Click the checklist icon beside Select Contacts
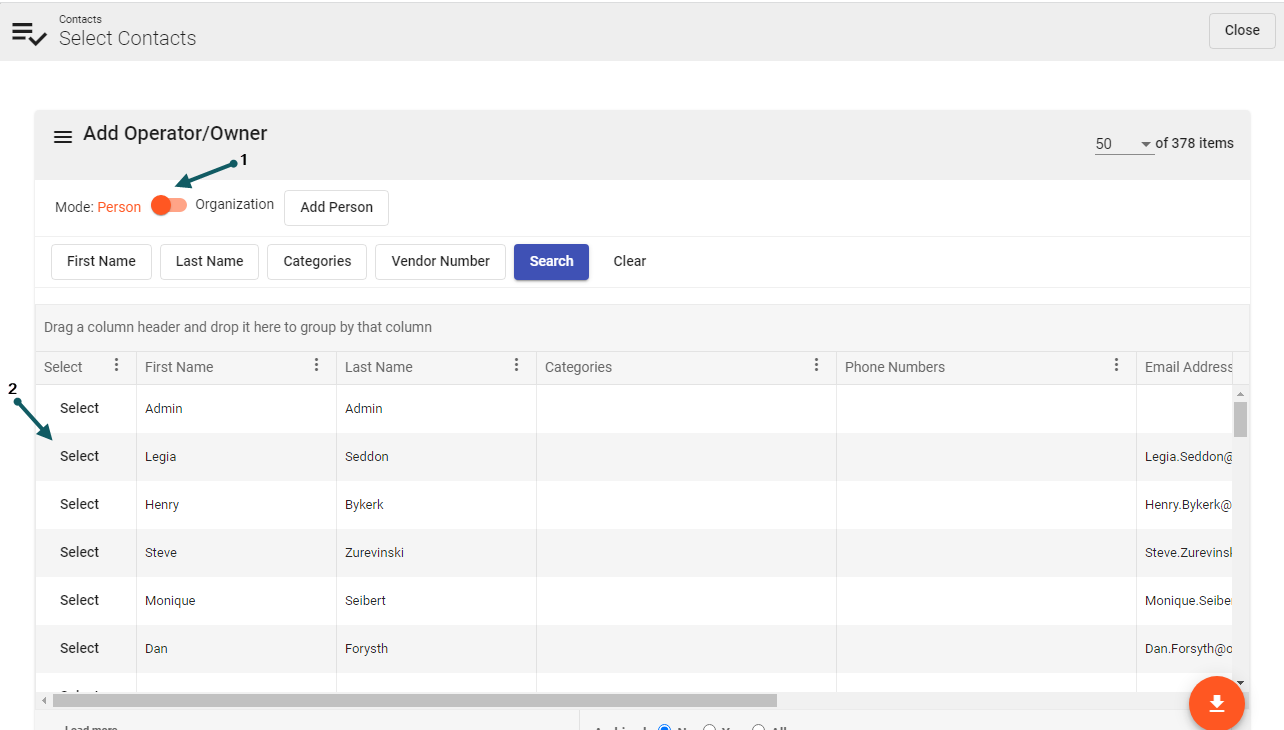Viewport: 1284px width, 730px height. (29, 32)
